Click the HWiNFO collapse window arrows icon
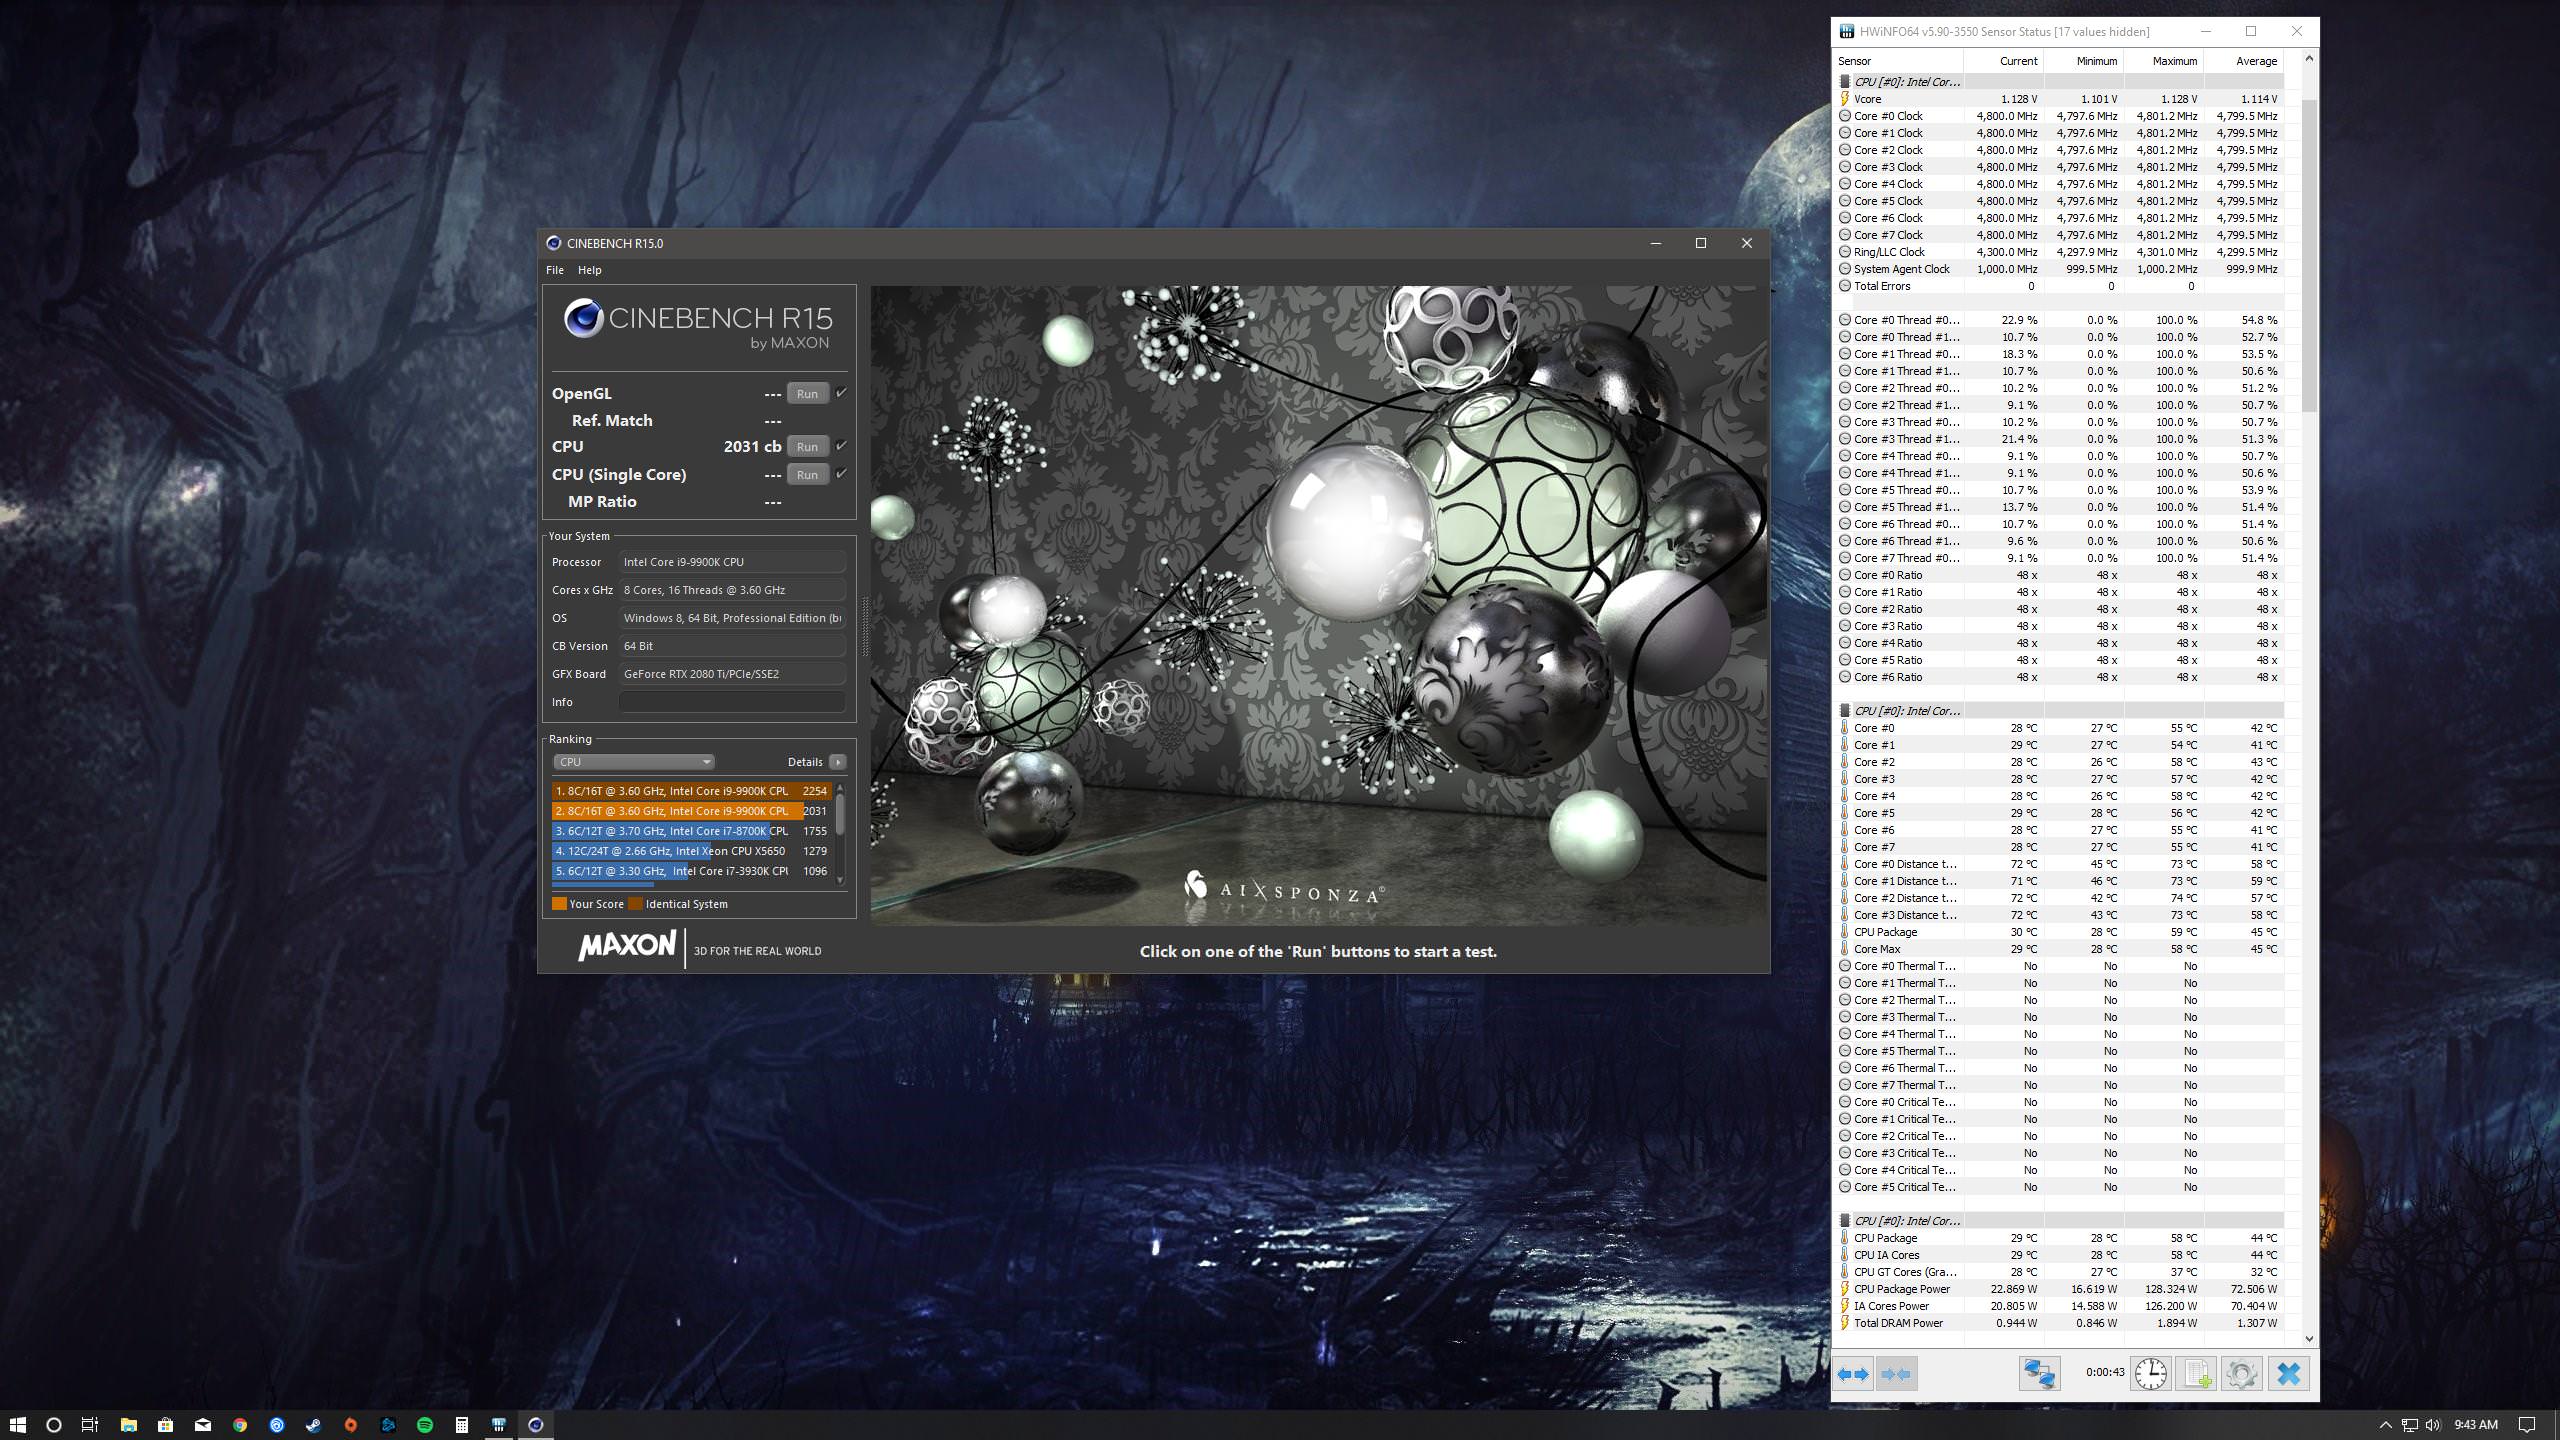 [1896, 1374]
